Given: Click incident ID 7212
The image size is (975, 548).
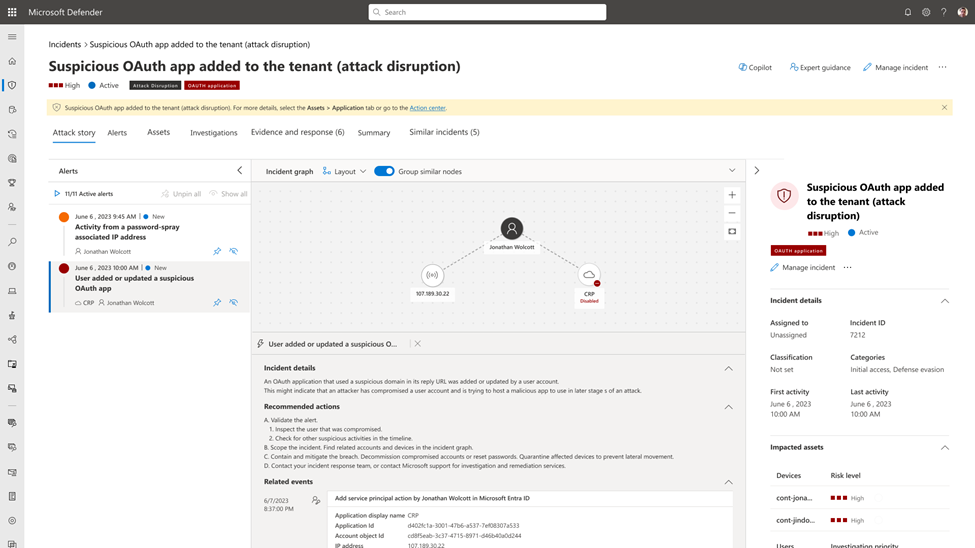Looking at the screenshot, I should [x=857, y=335].
